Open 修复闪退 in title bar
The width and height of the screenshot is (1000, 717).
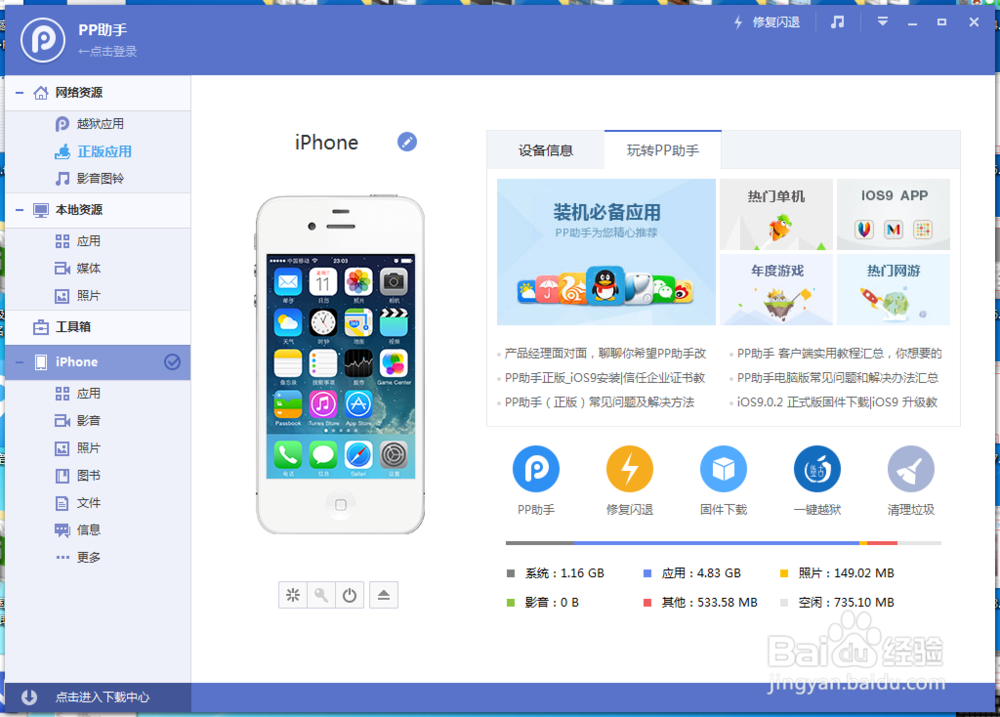pos(767,22)
